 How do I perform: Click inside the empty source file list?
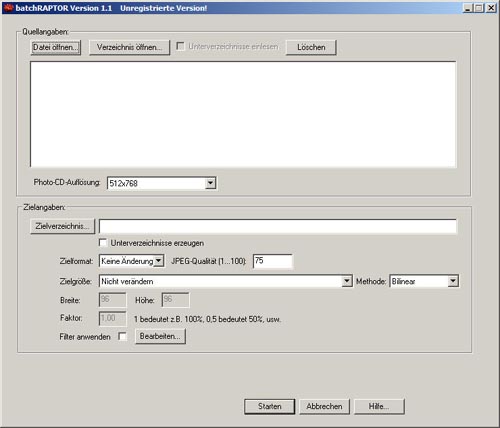(x=243, y=114)
